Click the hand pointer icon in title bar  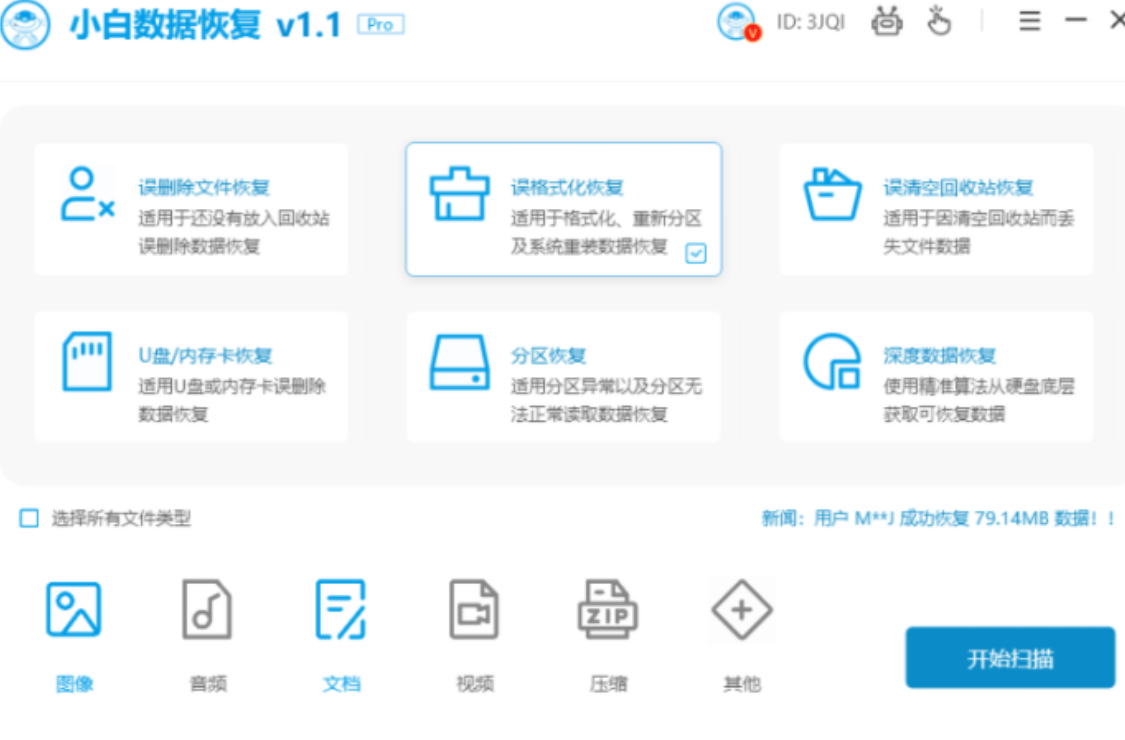coord(938,21)
